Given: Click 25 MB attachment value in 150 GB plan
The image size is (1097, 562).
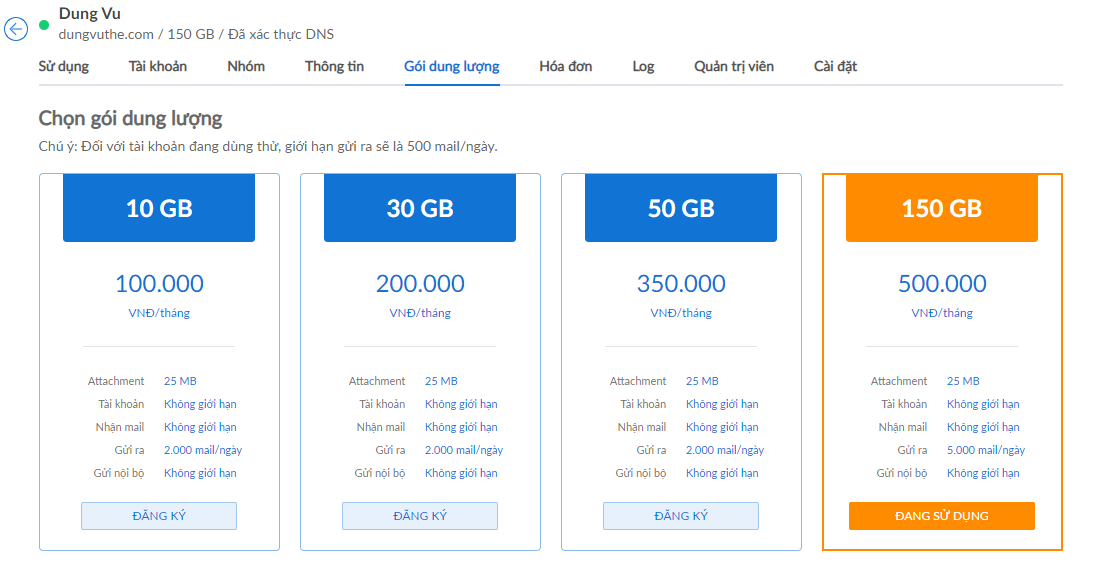Looking at the screenshot, I should coord(963,381).
